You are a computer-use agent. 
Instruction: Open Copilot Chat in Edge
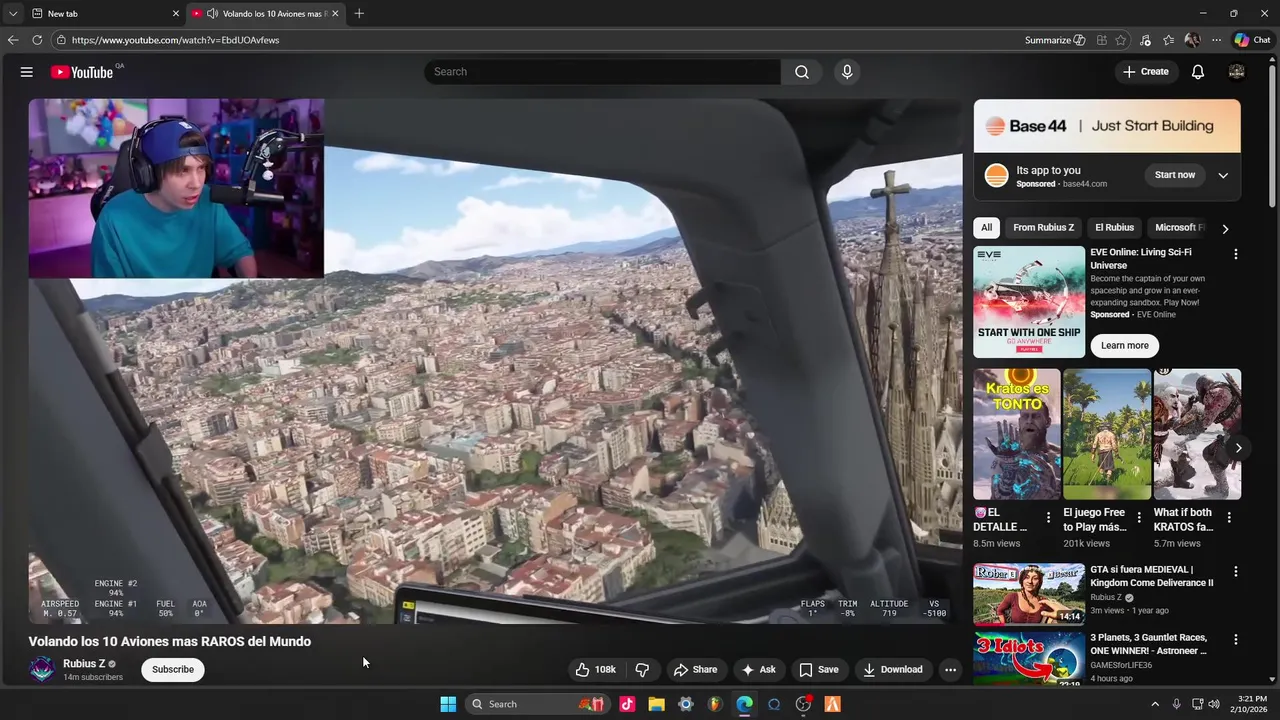1252,40
